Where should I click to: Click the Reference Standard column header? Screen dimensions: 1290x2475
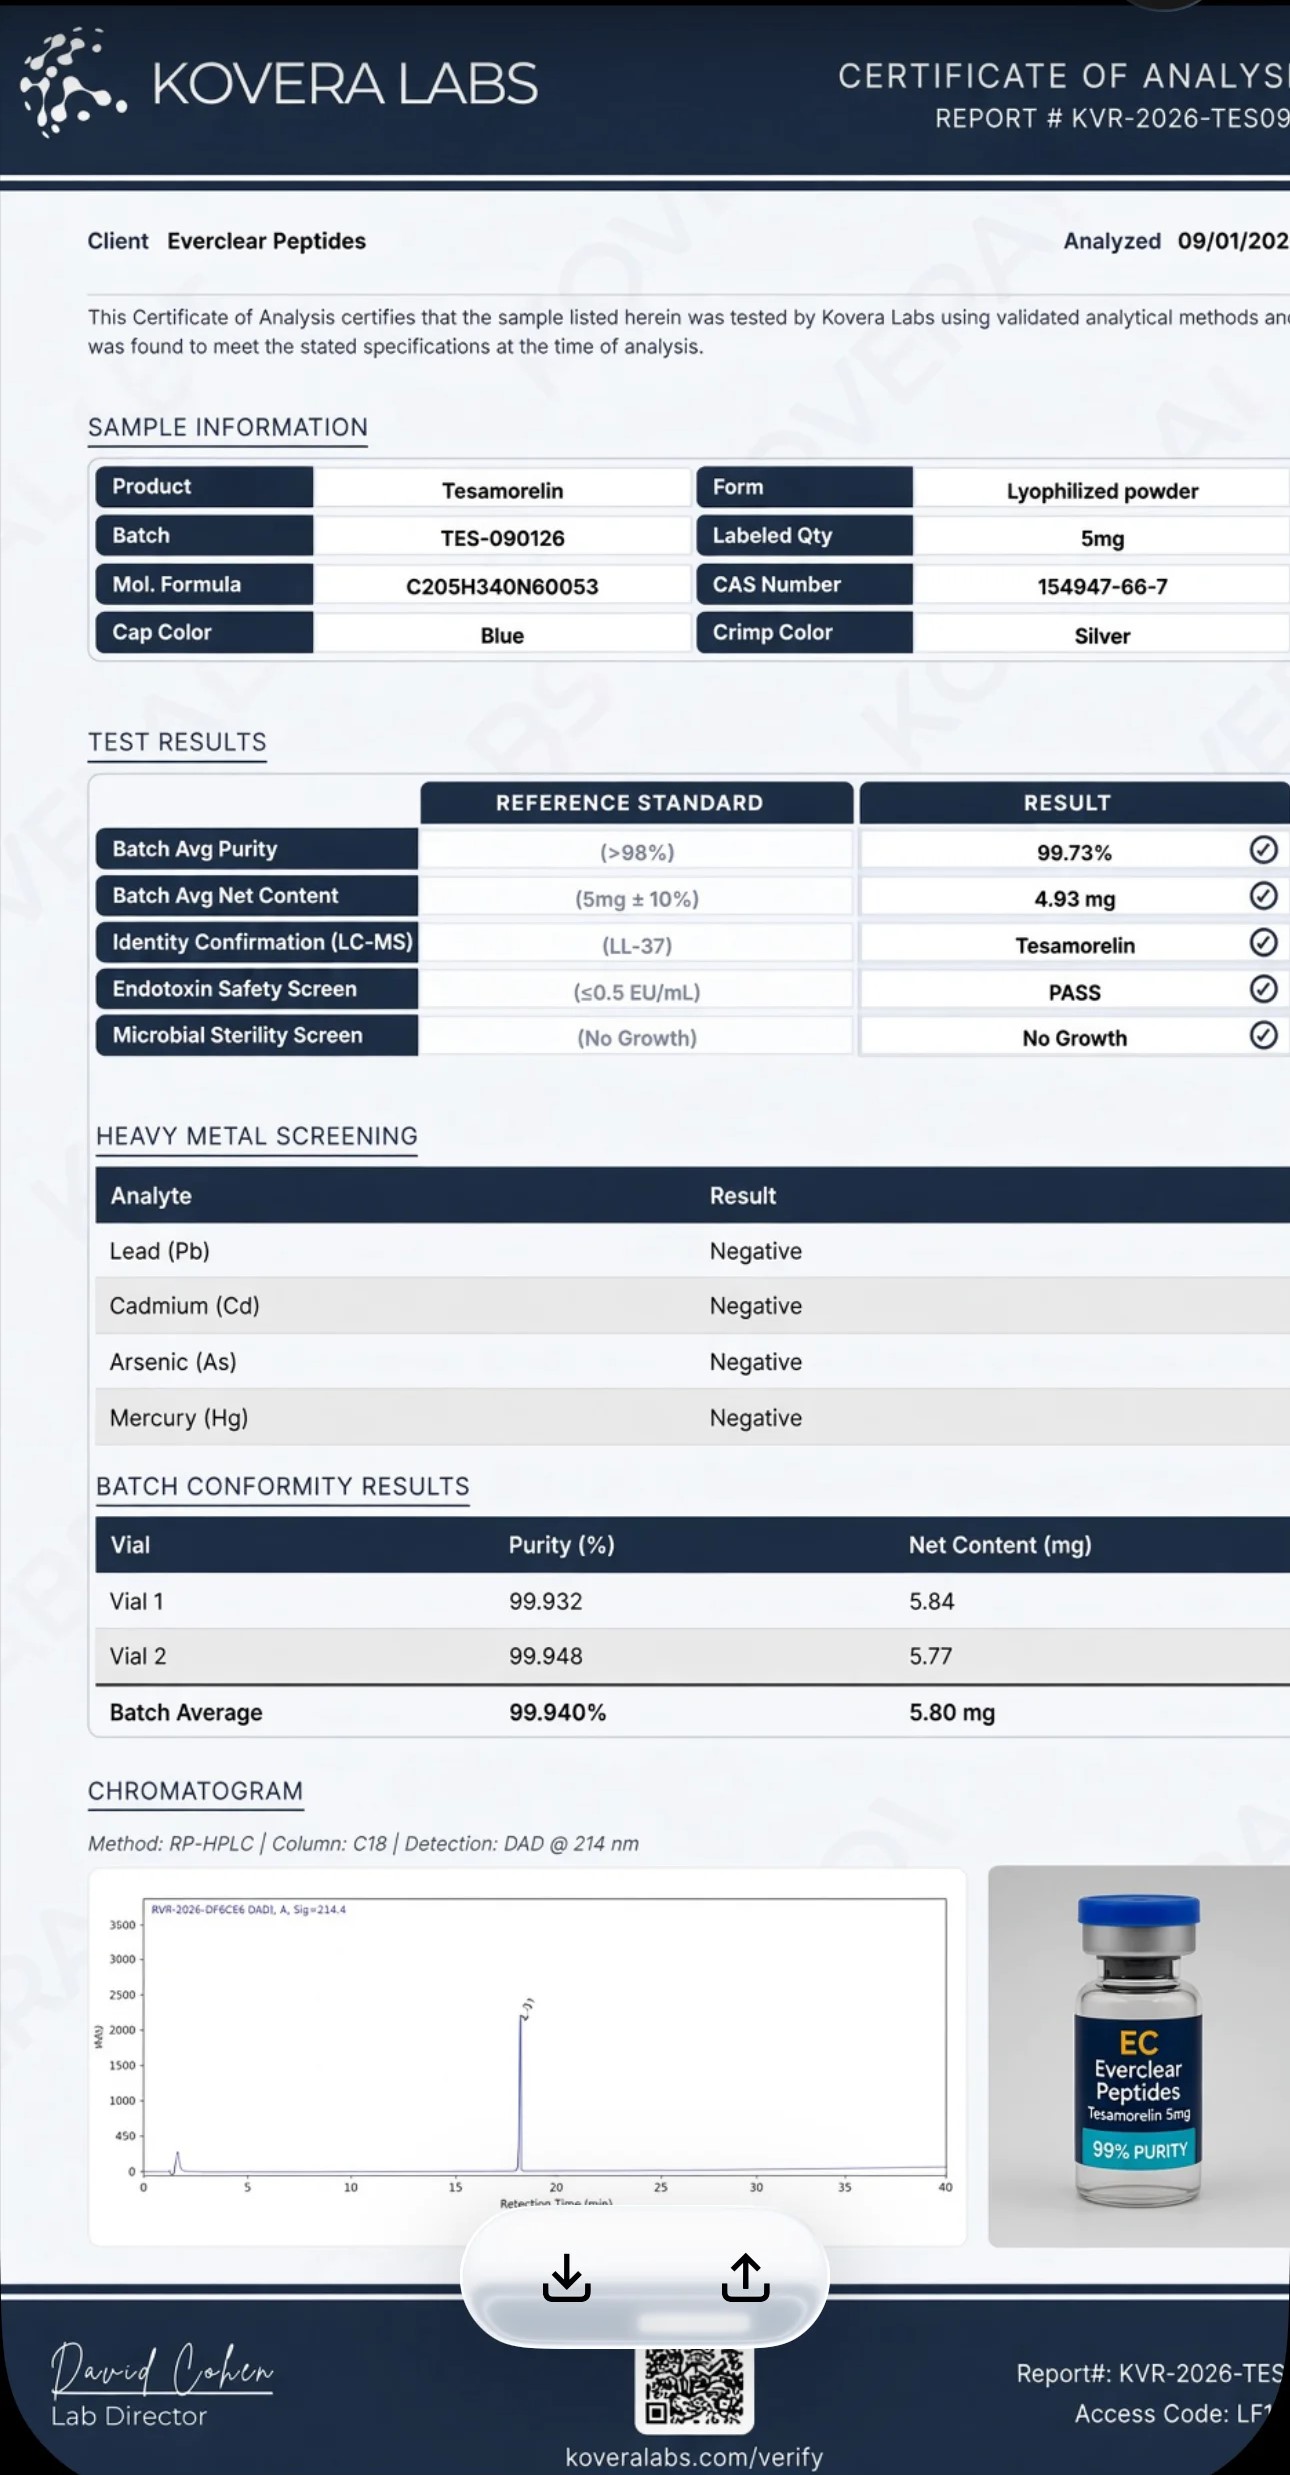point(636,803)
